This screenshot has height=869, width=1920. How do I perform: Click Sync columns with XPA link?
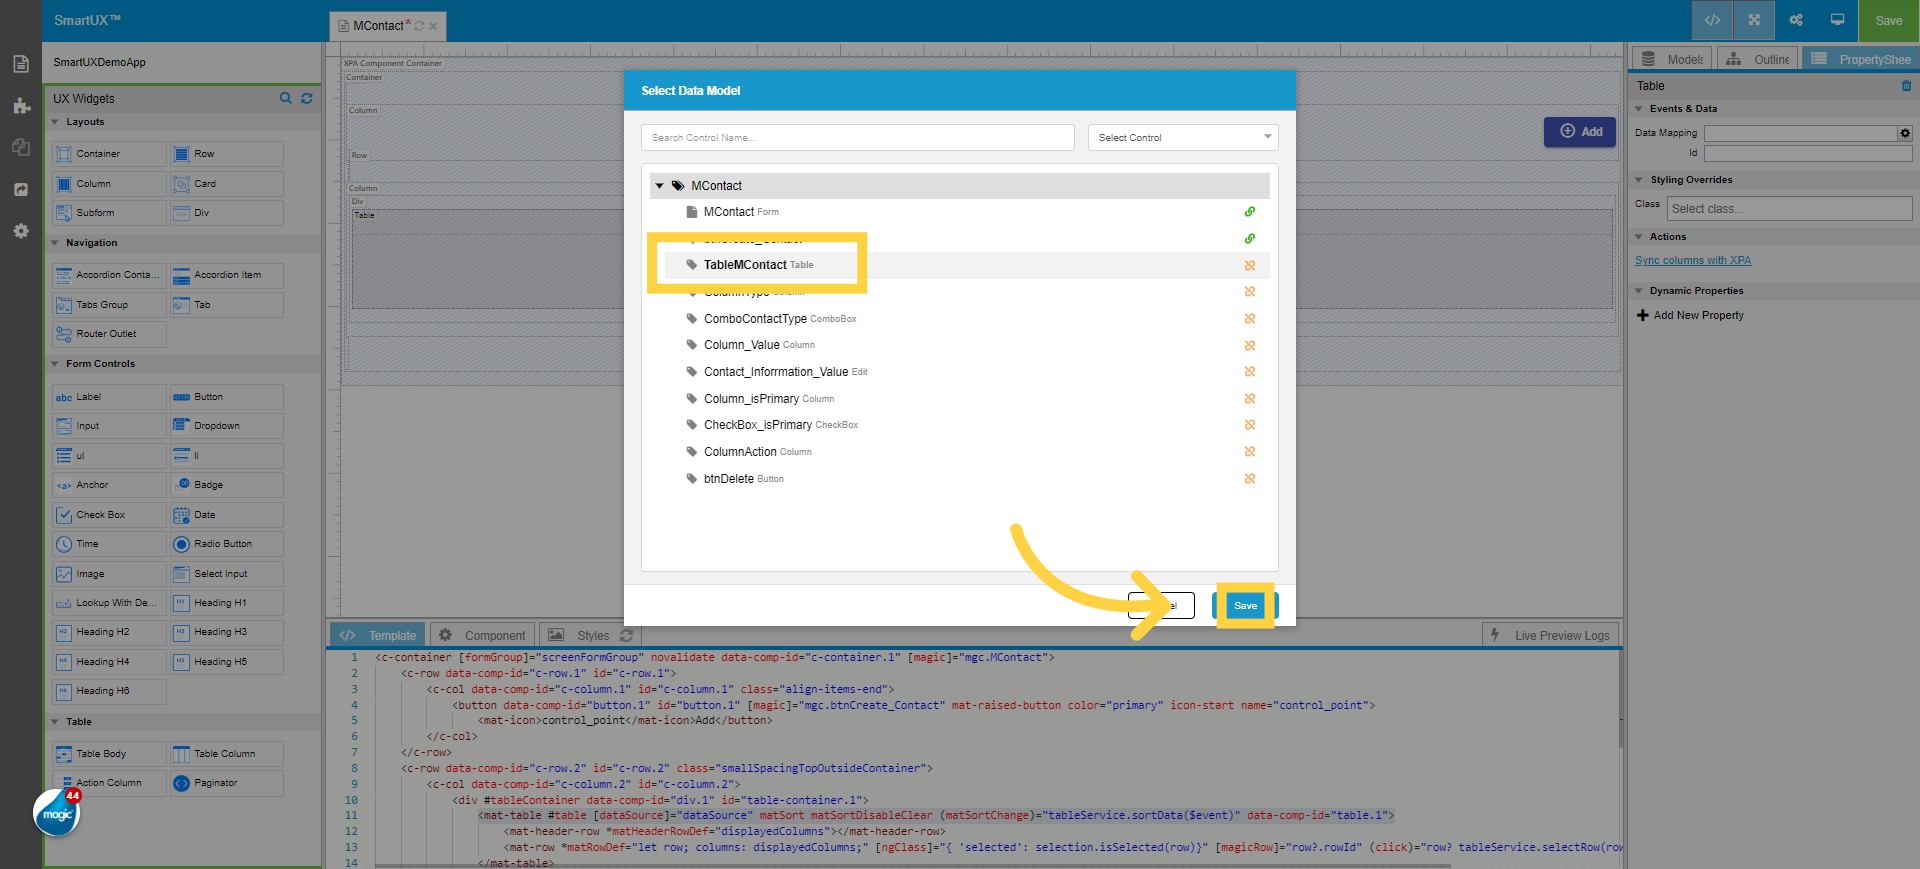click(1693, 261)
